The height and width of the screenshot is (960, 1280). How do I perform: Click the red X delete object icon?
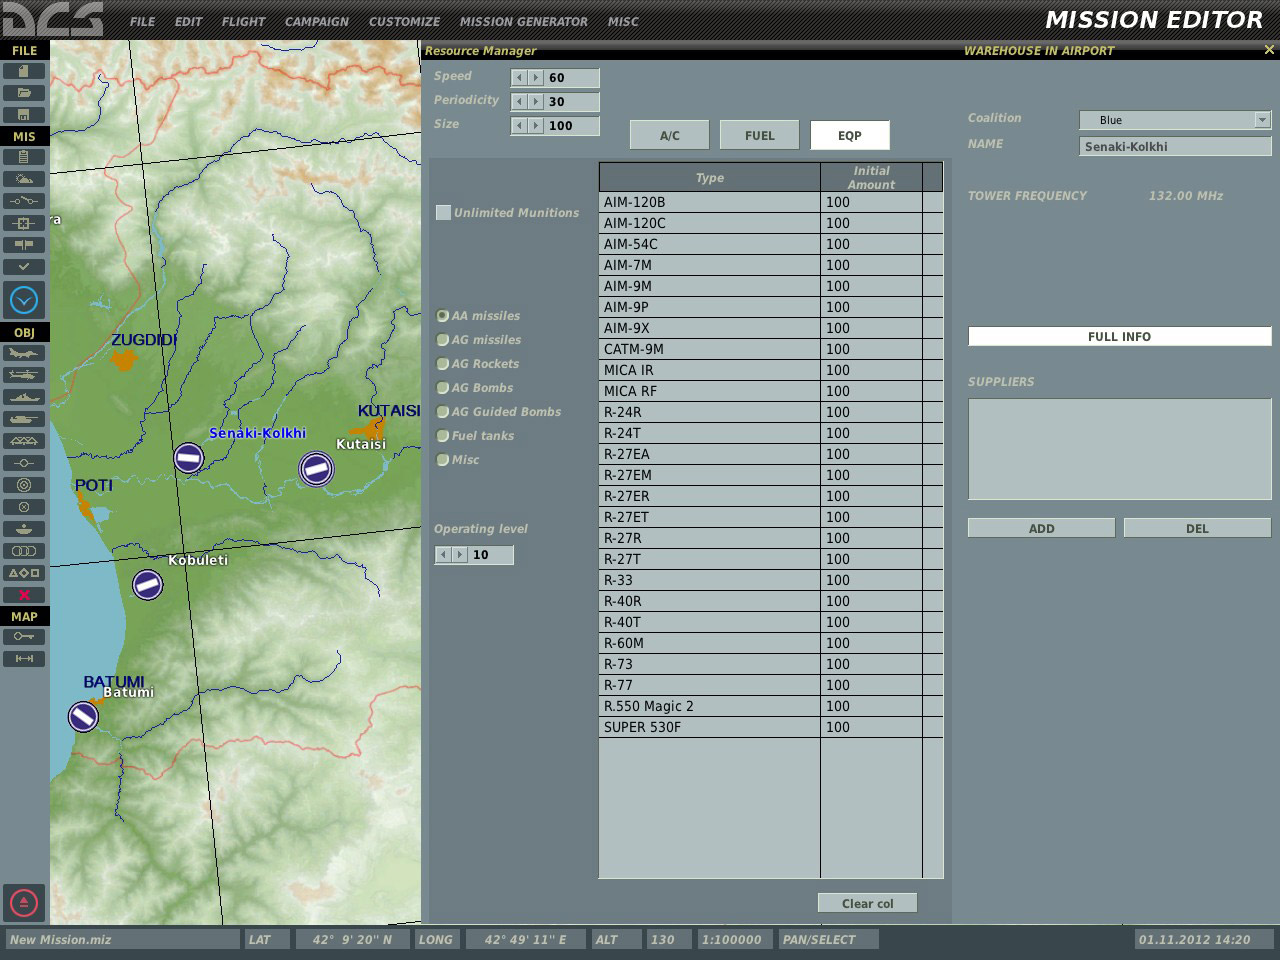pyautogui.click(x=24, y=595)
